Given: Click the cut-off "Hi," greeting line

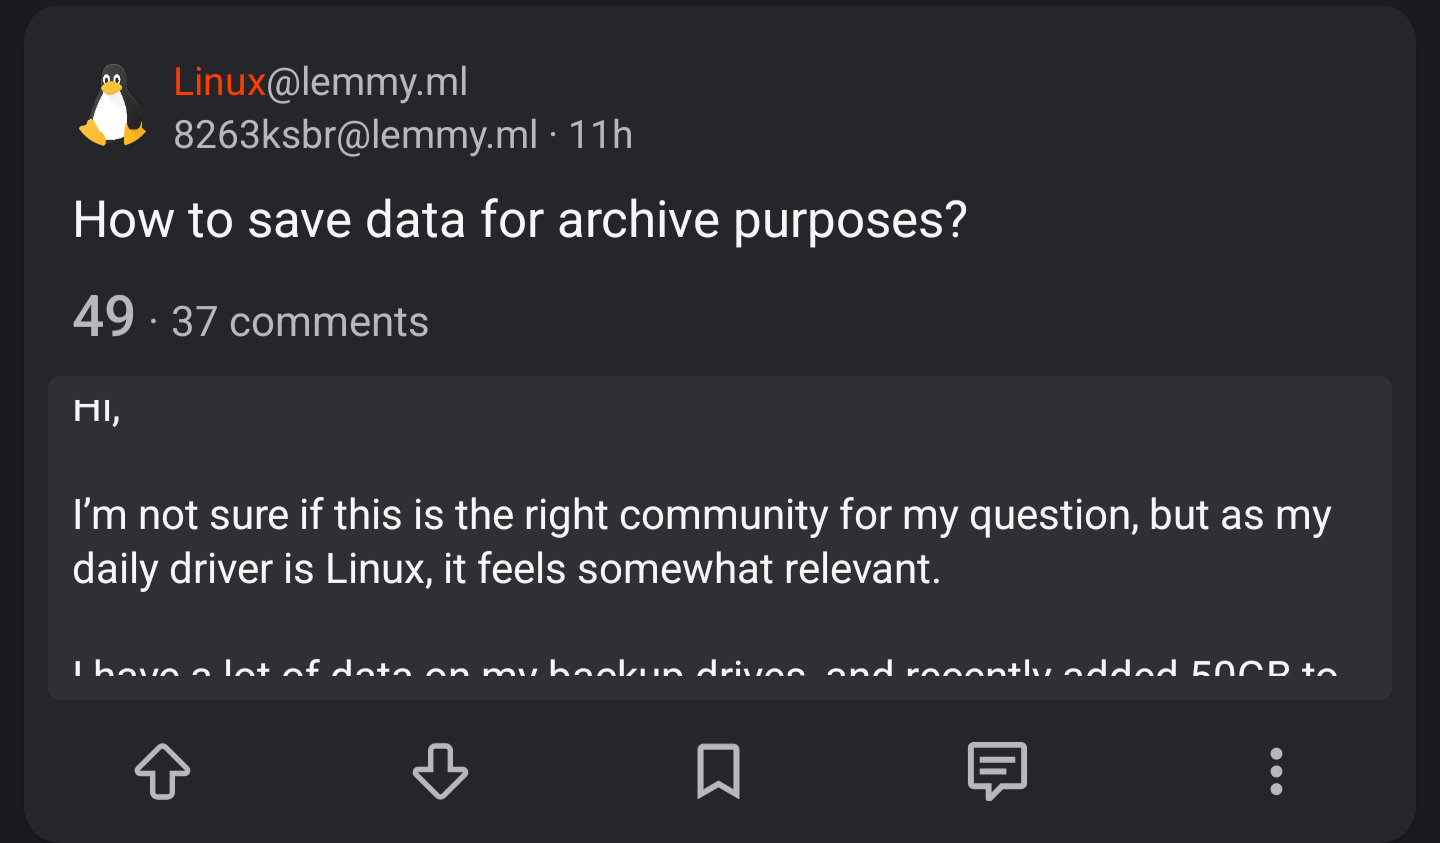Looking at the screenshot, I should pos(97,410).
